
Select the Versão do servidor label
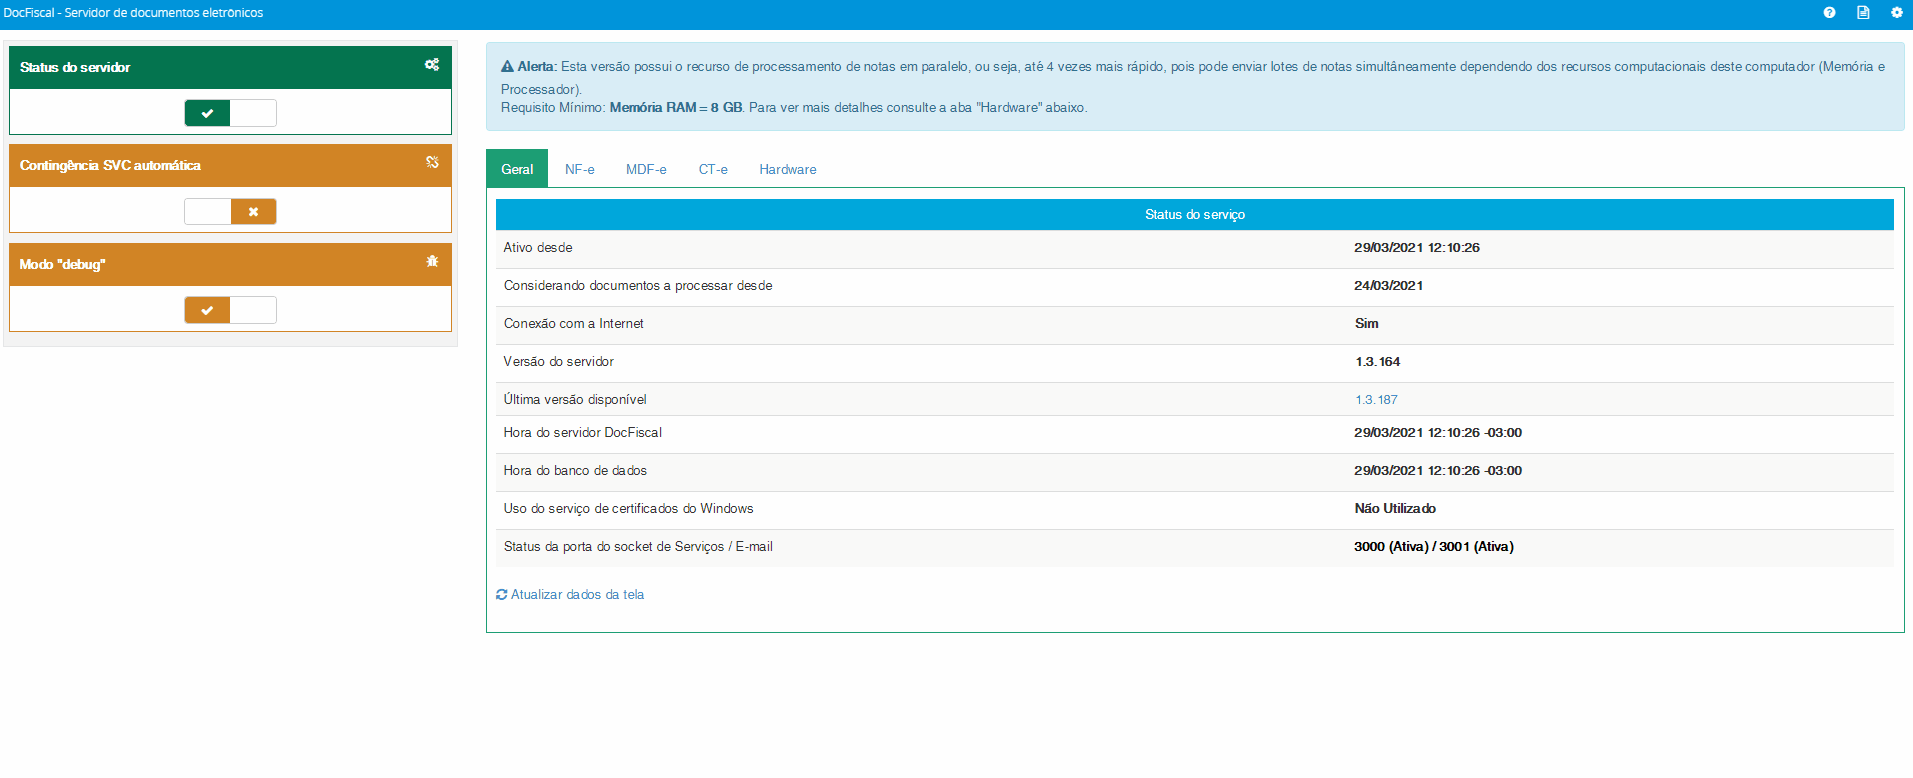click(559, 362)
